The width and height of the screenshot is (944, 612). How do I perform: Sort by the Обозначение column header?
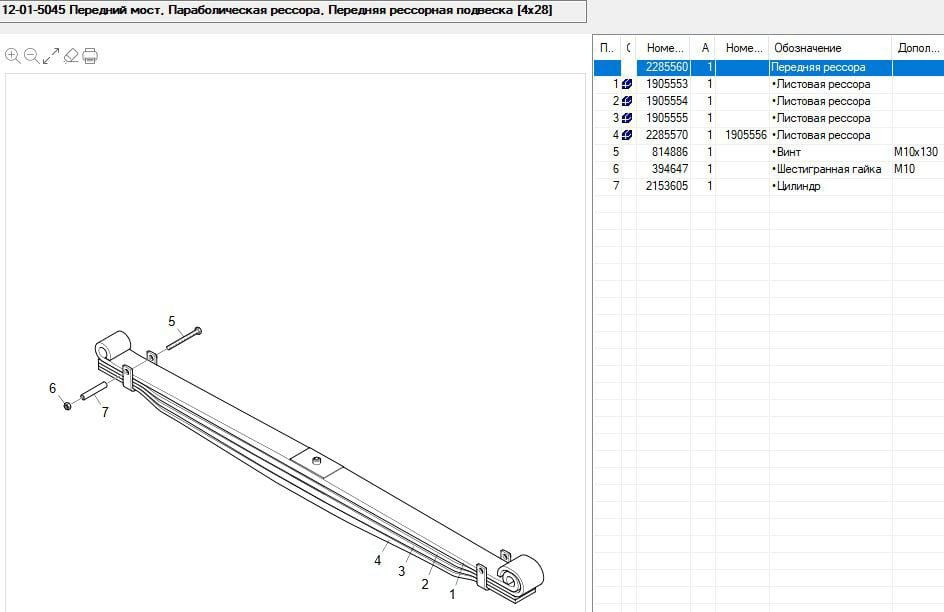click(829, 48)
